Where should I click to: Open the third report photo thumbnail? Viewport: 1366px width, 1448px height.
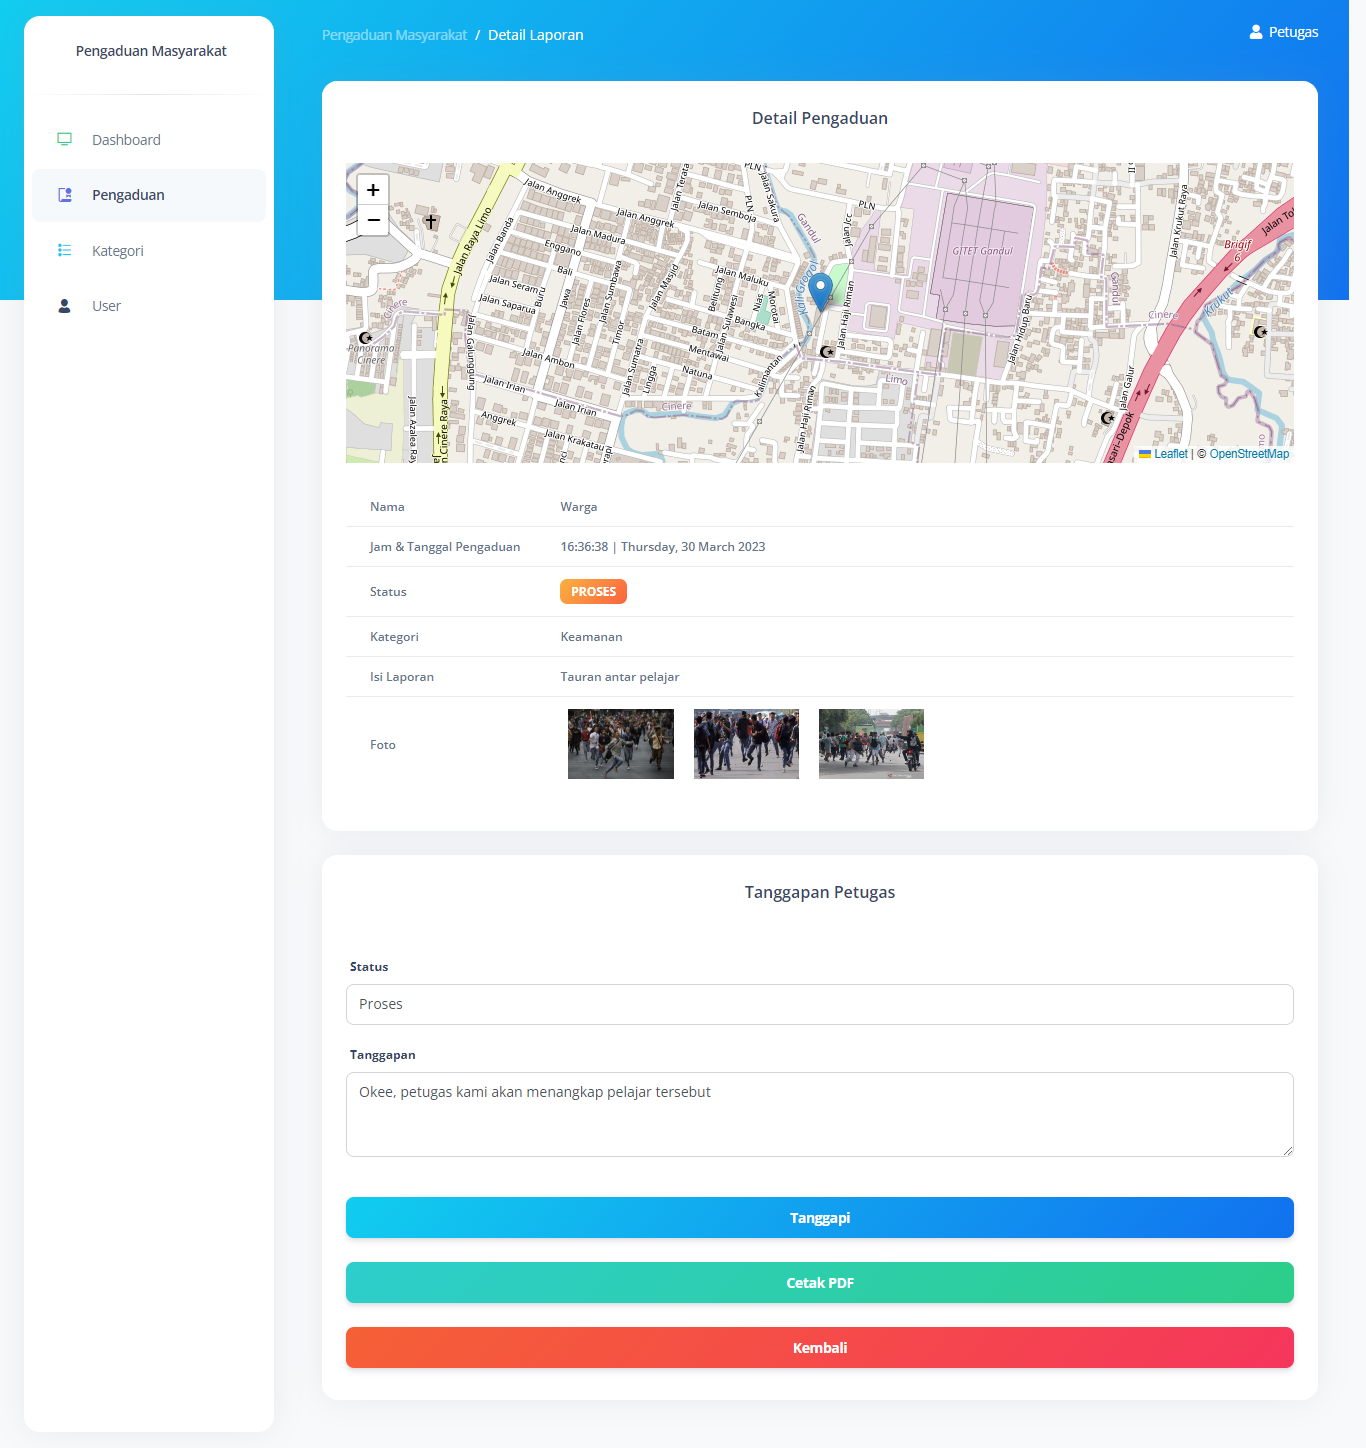pos(871,744)
